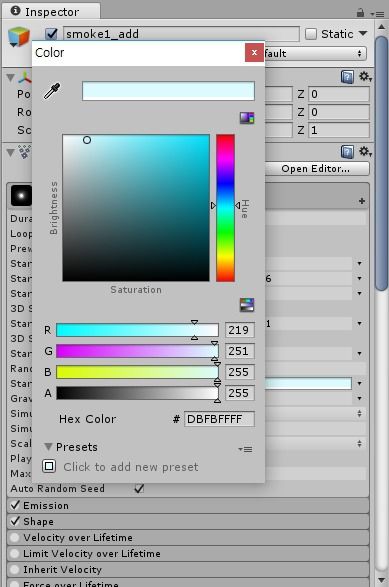Image resolution: width=389 pixels, height=587 pixels.
Task: Collapse the Presets section
Action: point(48,447)
